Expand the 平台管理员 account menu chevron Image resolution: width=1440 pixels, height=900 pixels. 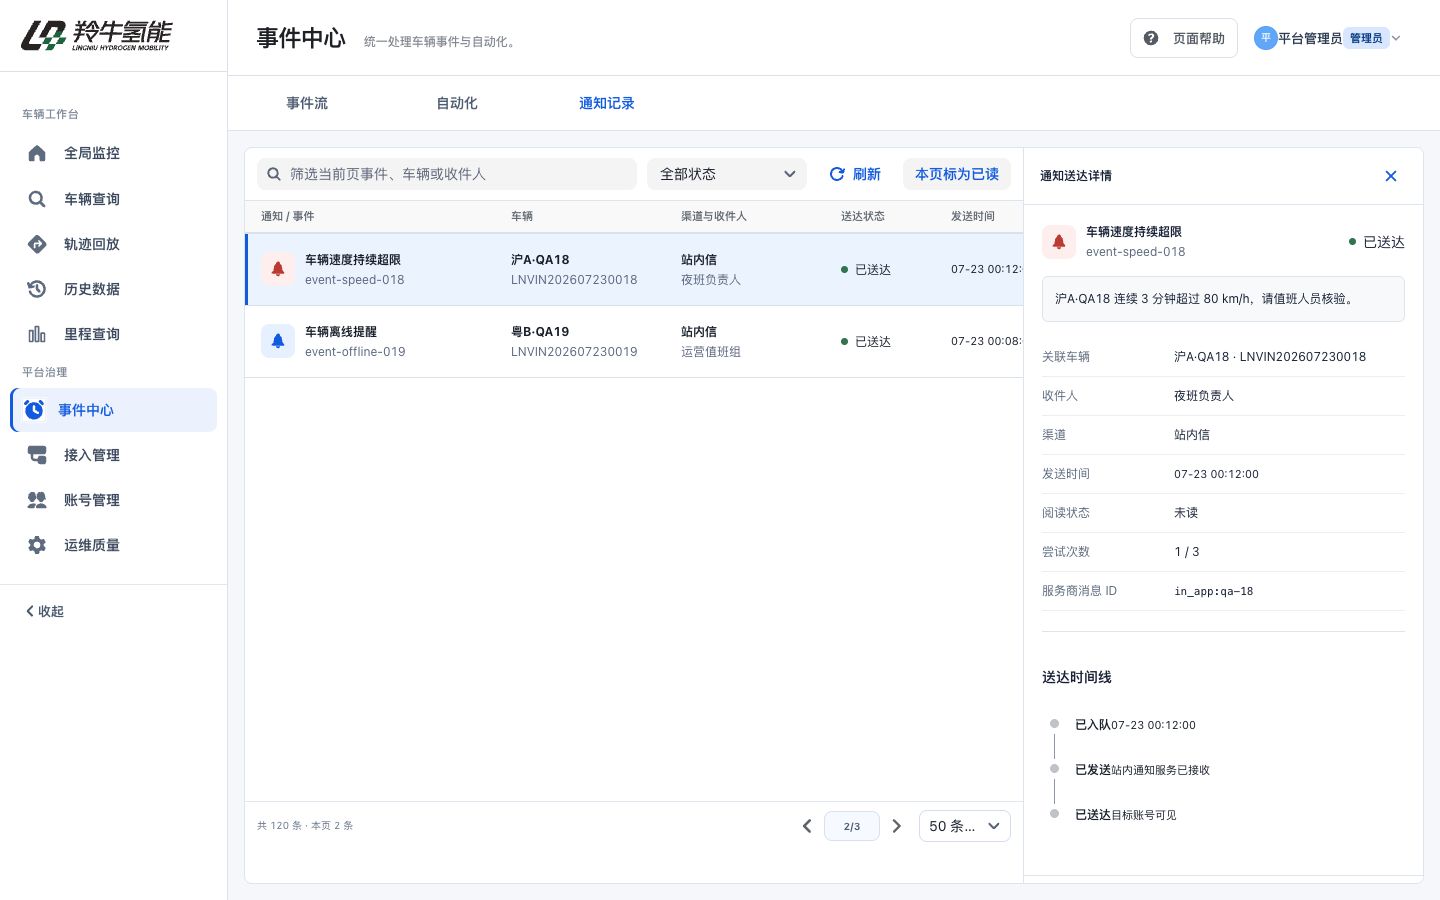[1396, 38]
